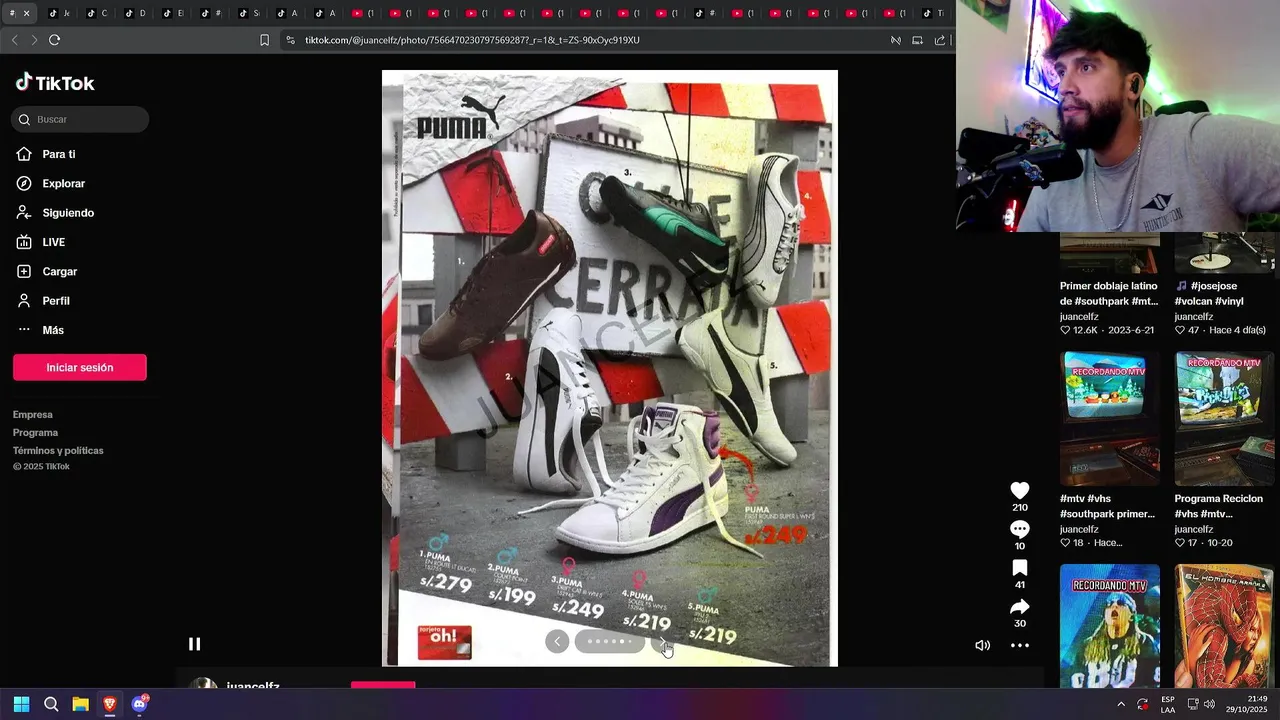Click the Puma catalog photo
Screen dimensions: 1280x720
[610, 368]
